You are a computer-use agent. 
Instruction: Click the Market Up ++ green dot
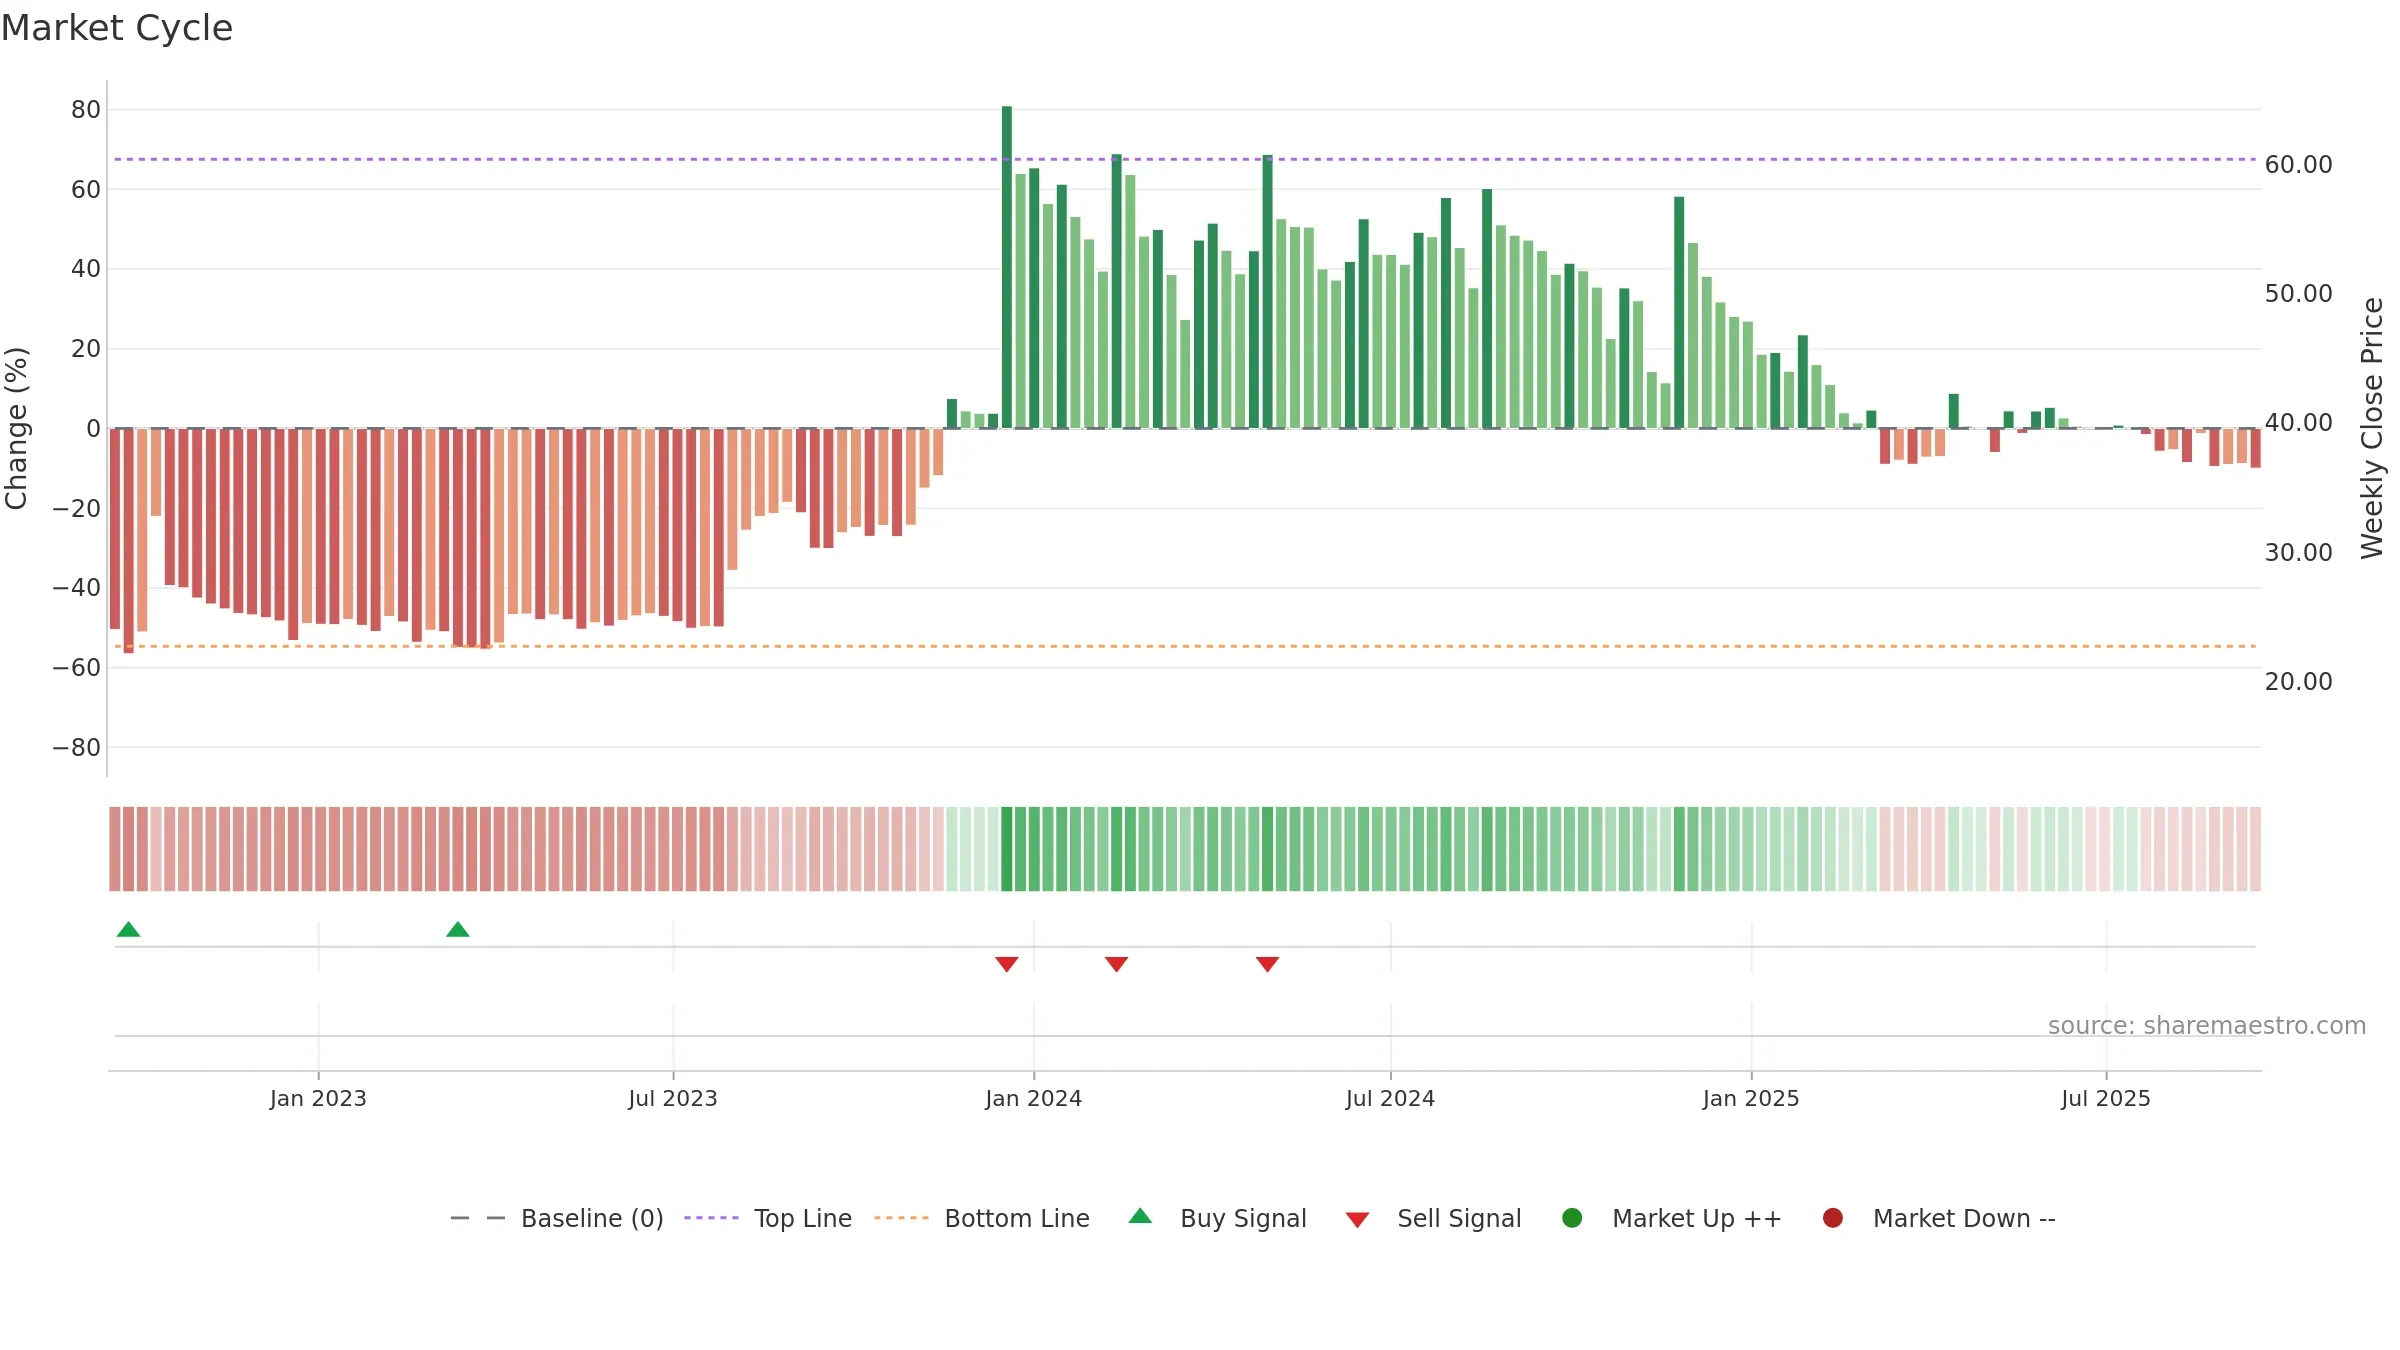(1572, 1218)
